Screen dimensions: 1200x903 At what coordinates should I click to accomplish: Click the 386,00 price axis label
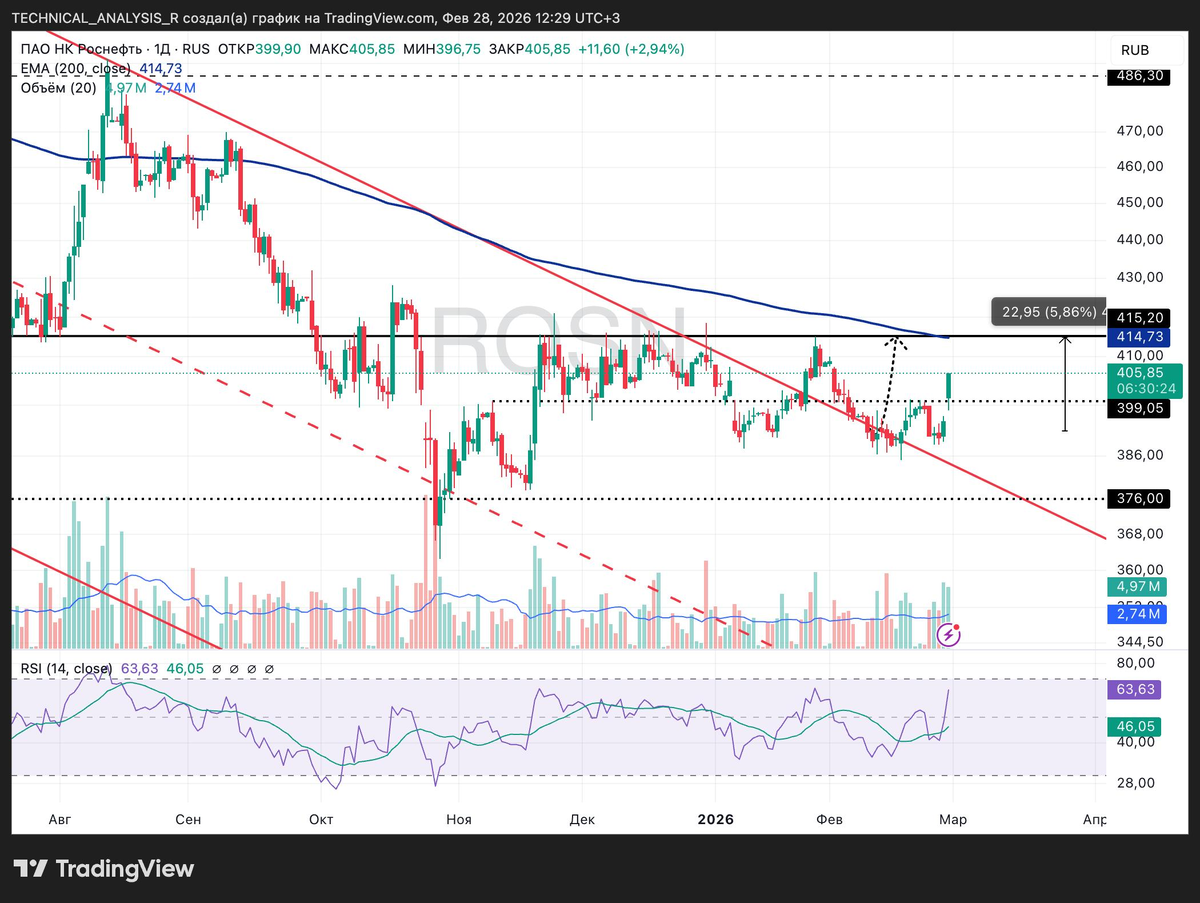1139,454
